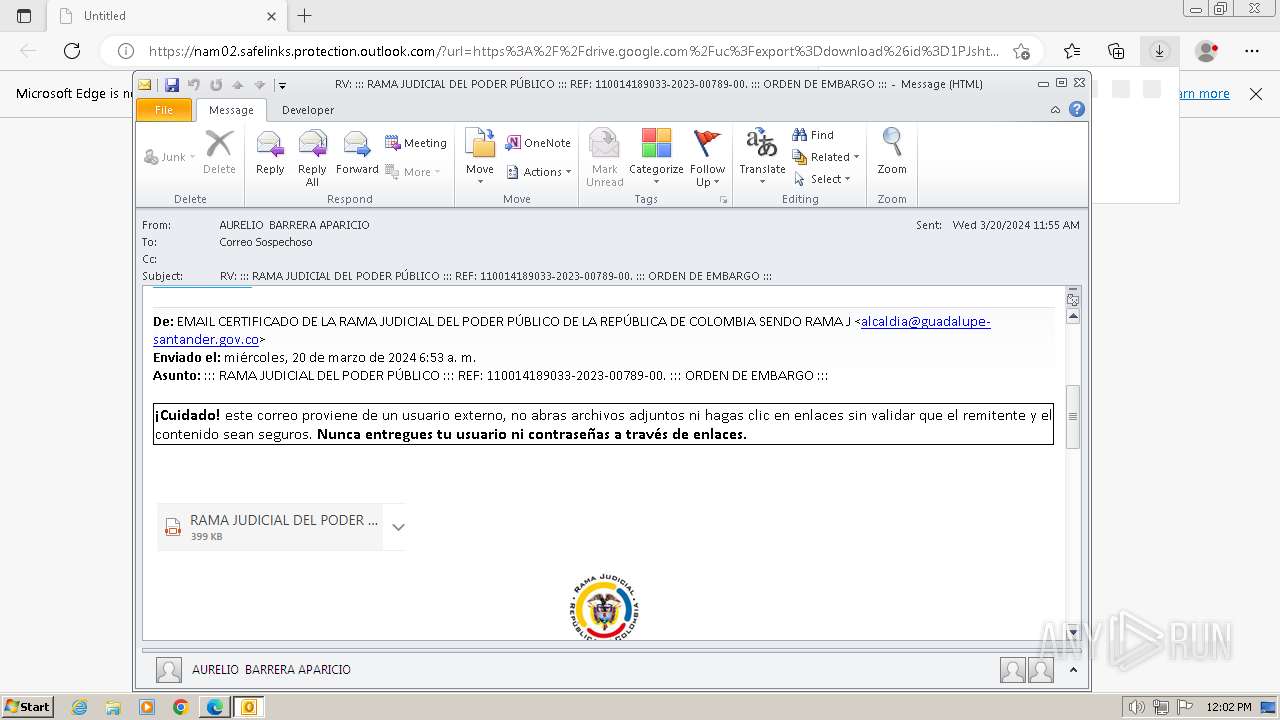This screenshot has height=720, width=1280.
Task: Open Chrome from the taskbar
Action: [180, 707]
